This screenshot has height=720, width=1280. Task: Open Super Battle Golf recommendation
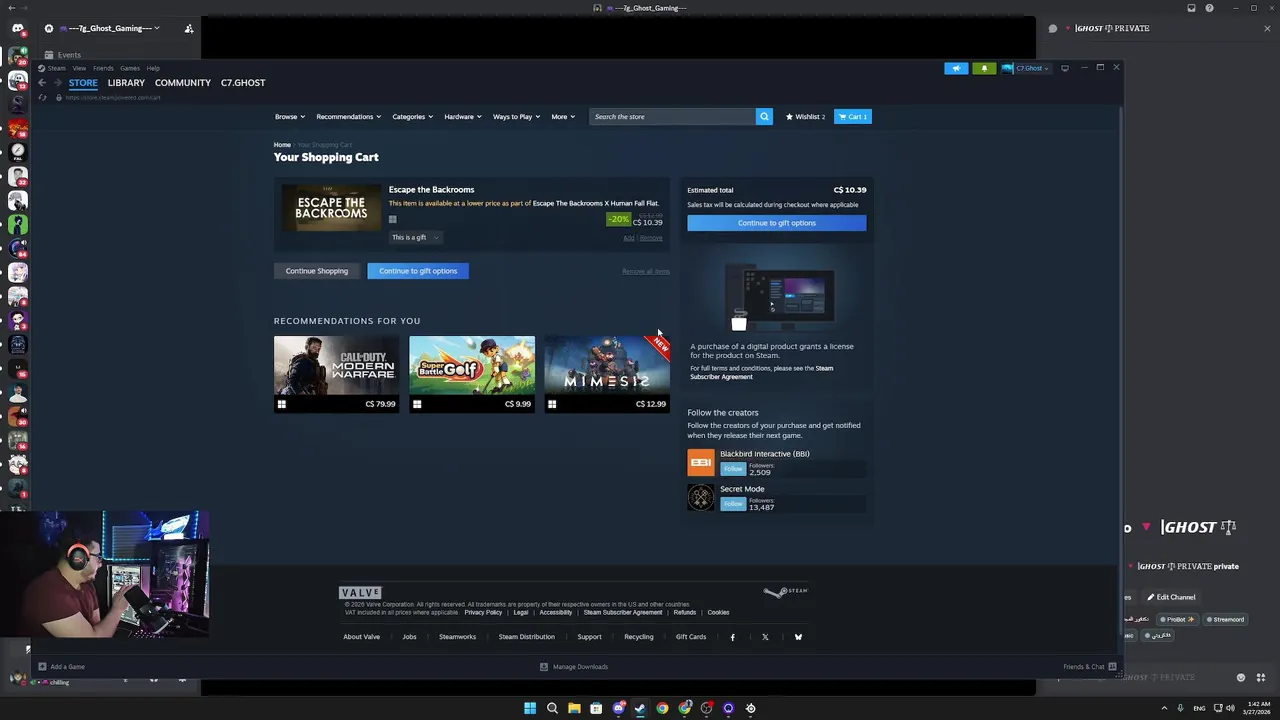click(472, 374)
